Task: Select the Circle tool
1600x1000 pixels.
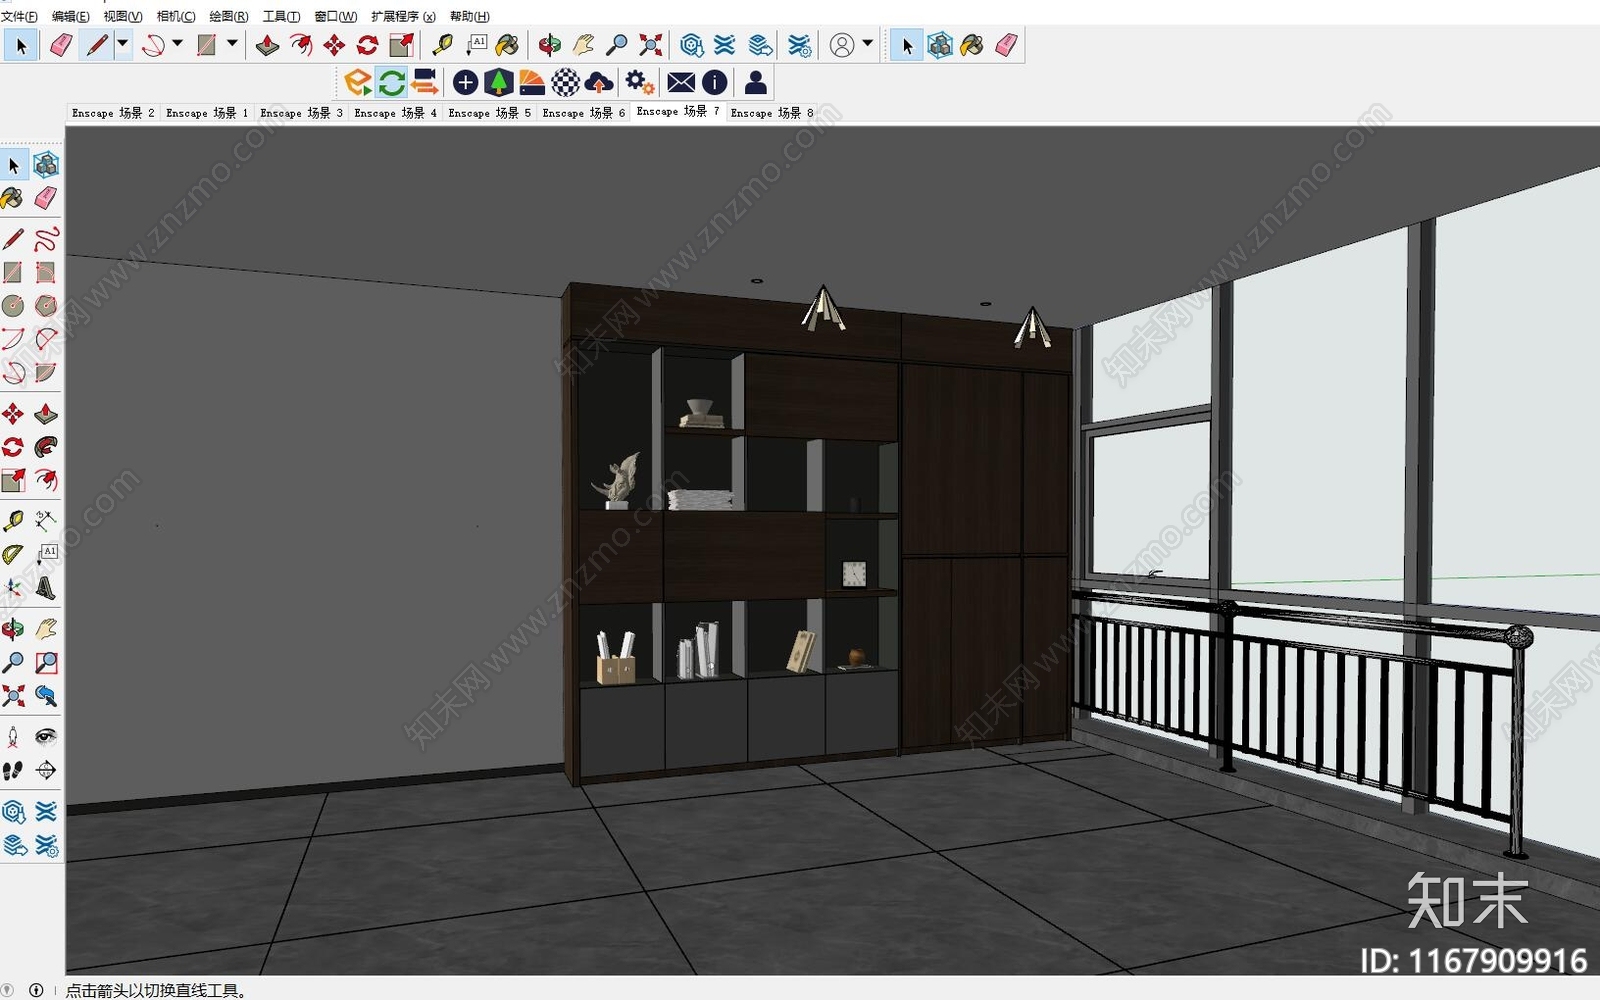Action: pos(13,305)
